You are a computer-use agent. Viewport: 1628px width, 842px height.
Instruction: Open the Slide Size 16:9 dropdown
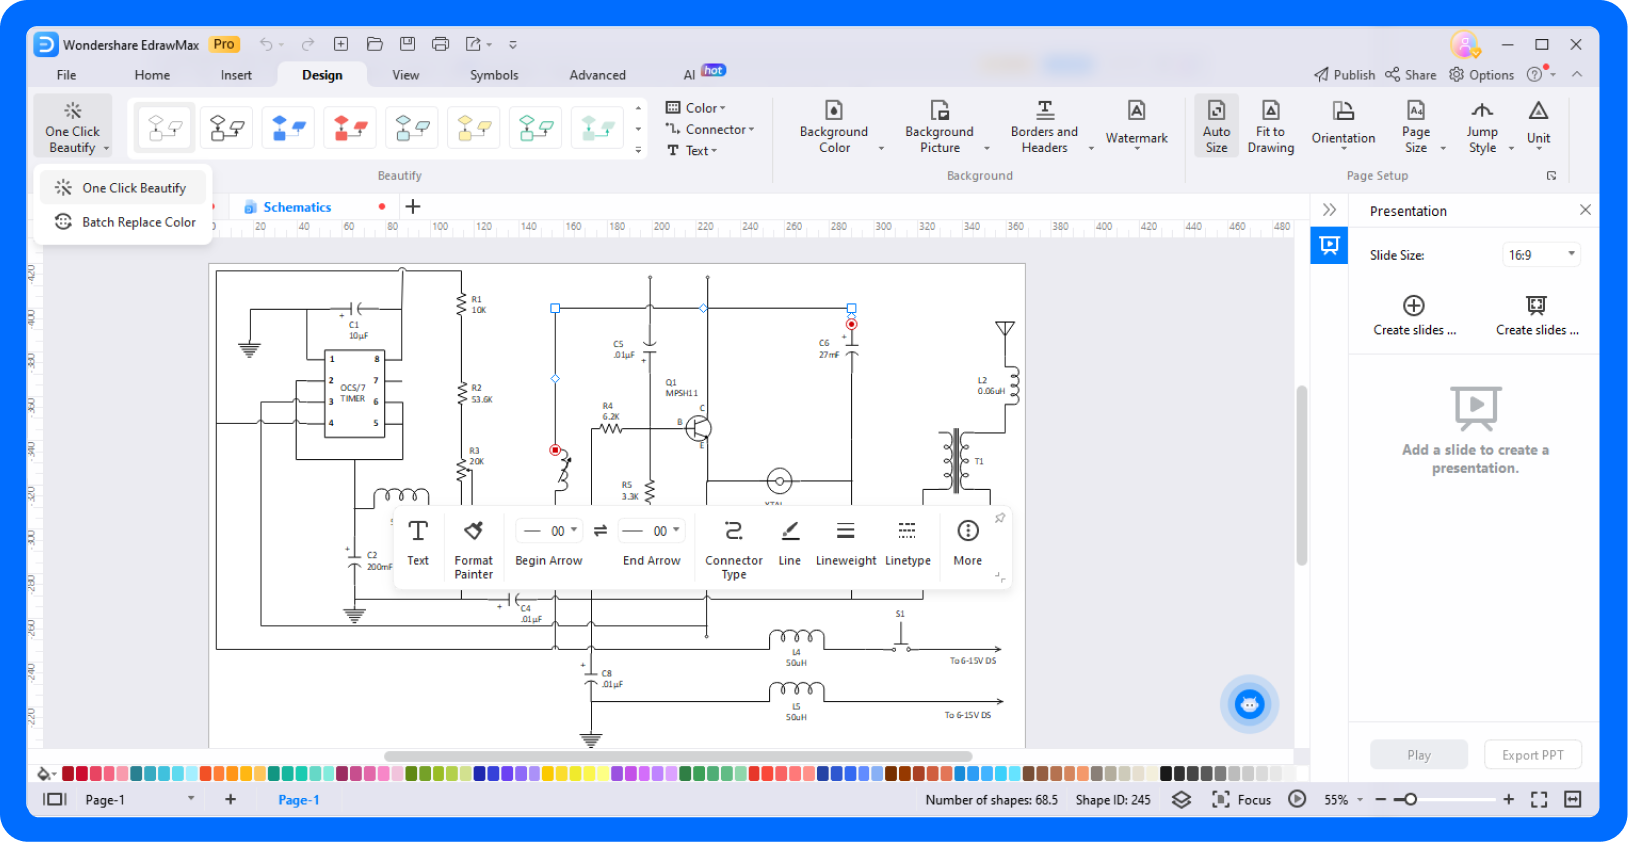1541,255
